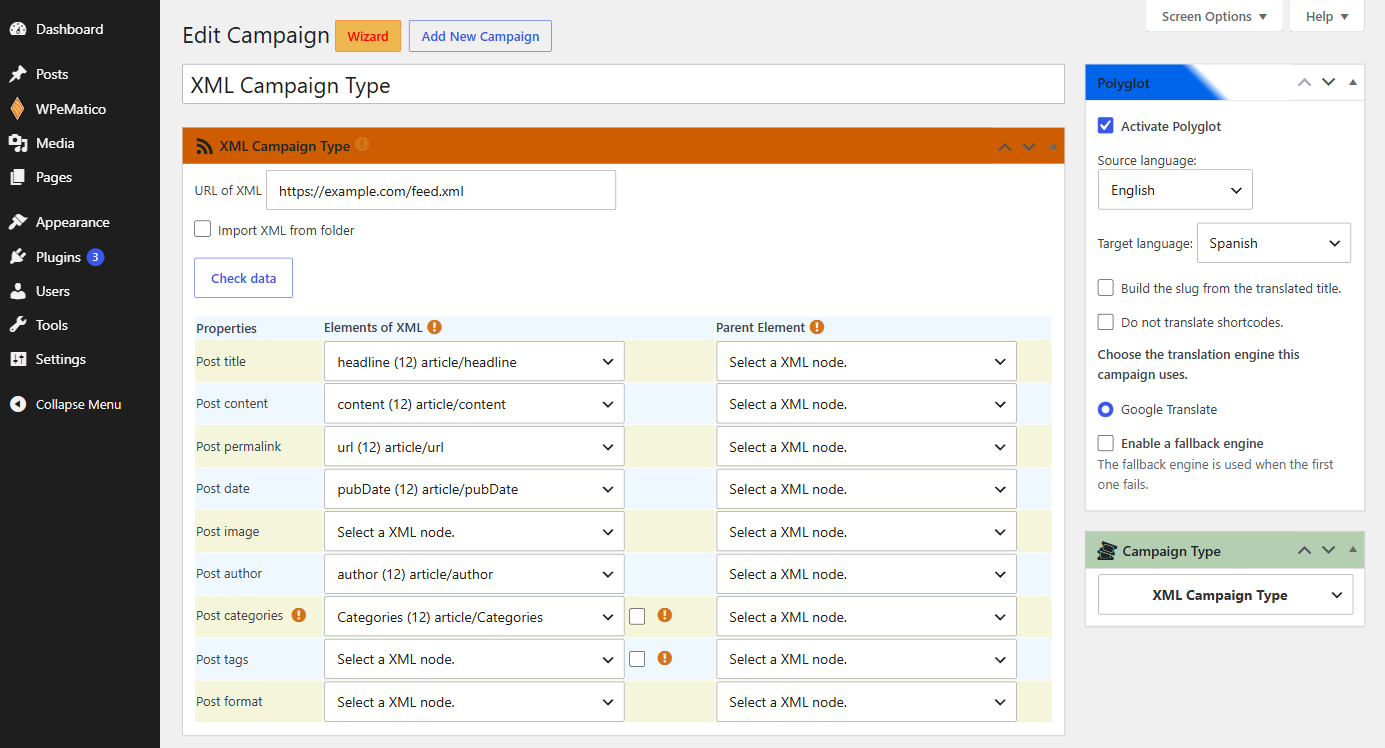Open the Help tab
The width and height of the screenshot is (1385, 748).
click(x=1327, y=16)
